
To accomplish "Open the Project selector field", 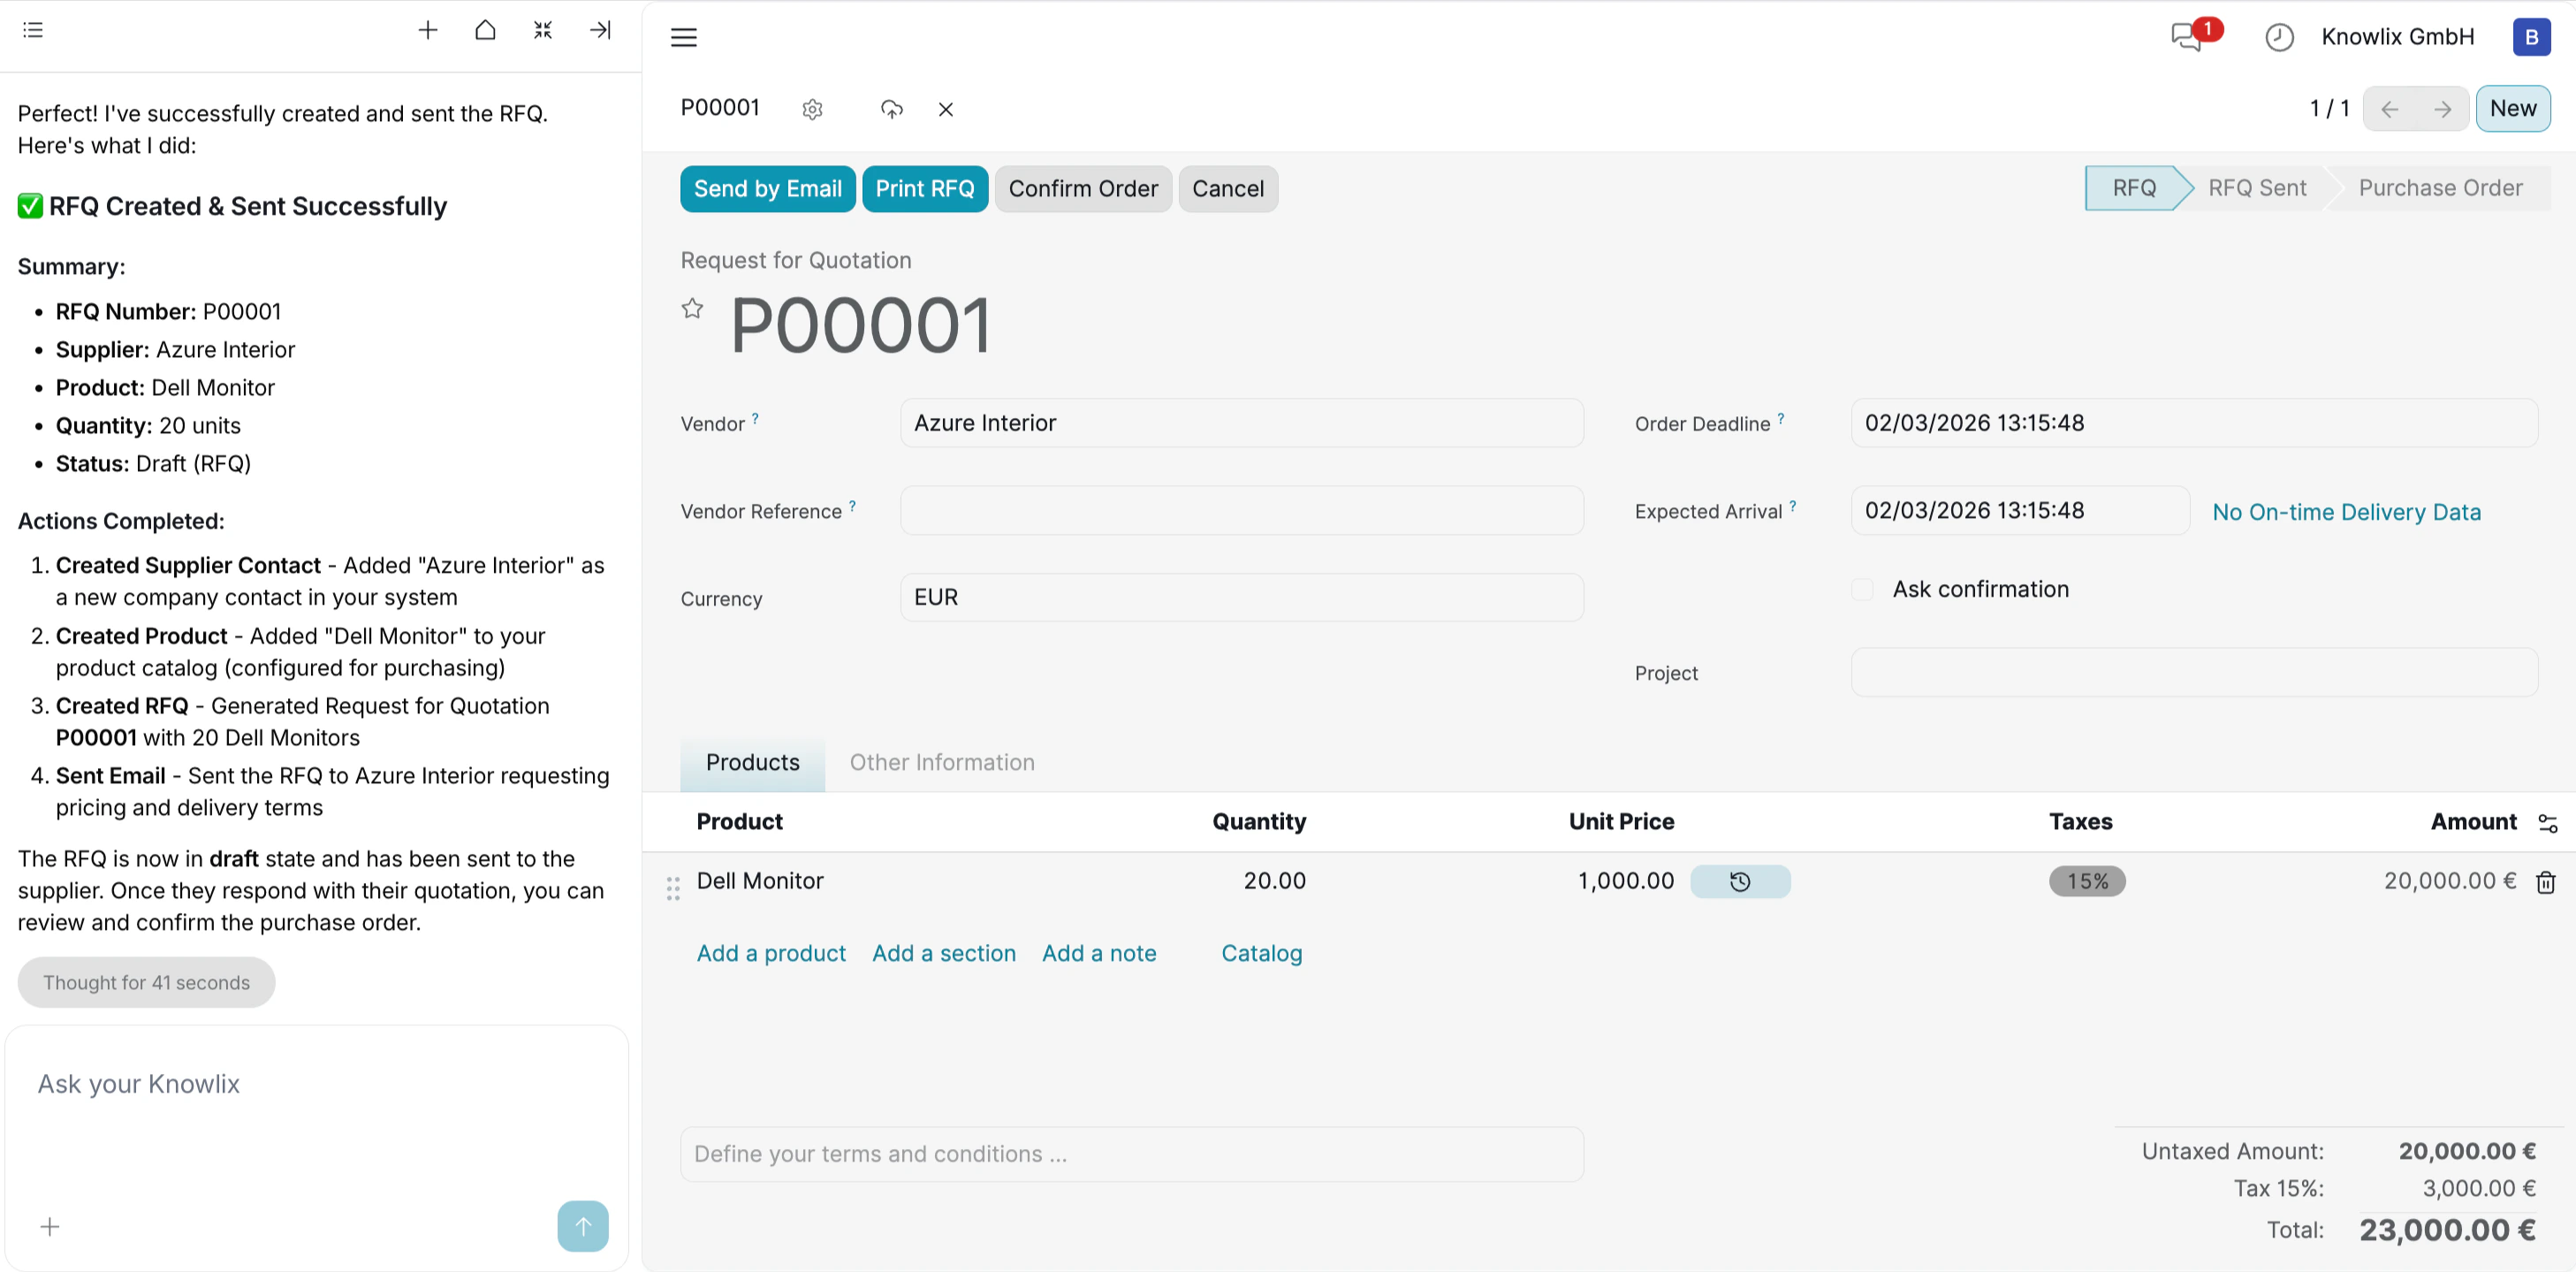I will pos(2194,672).
